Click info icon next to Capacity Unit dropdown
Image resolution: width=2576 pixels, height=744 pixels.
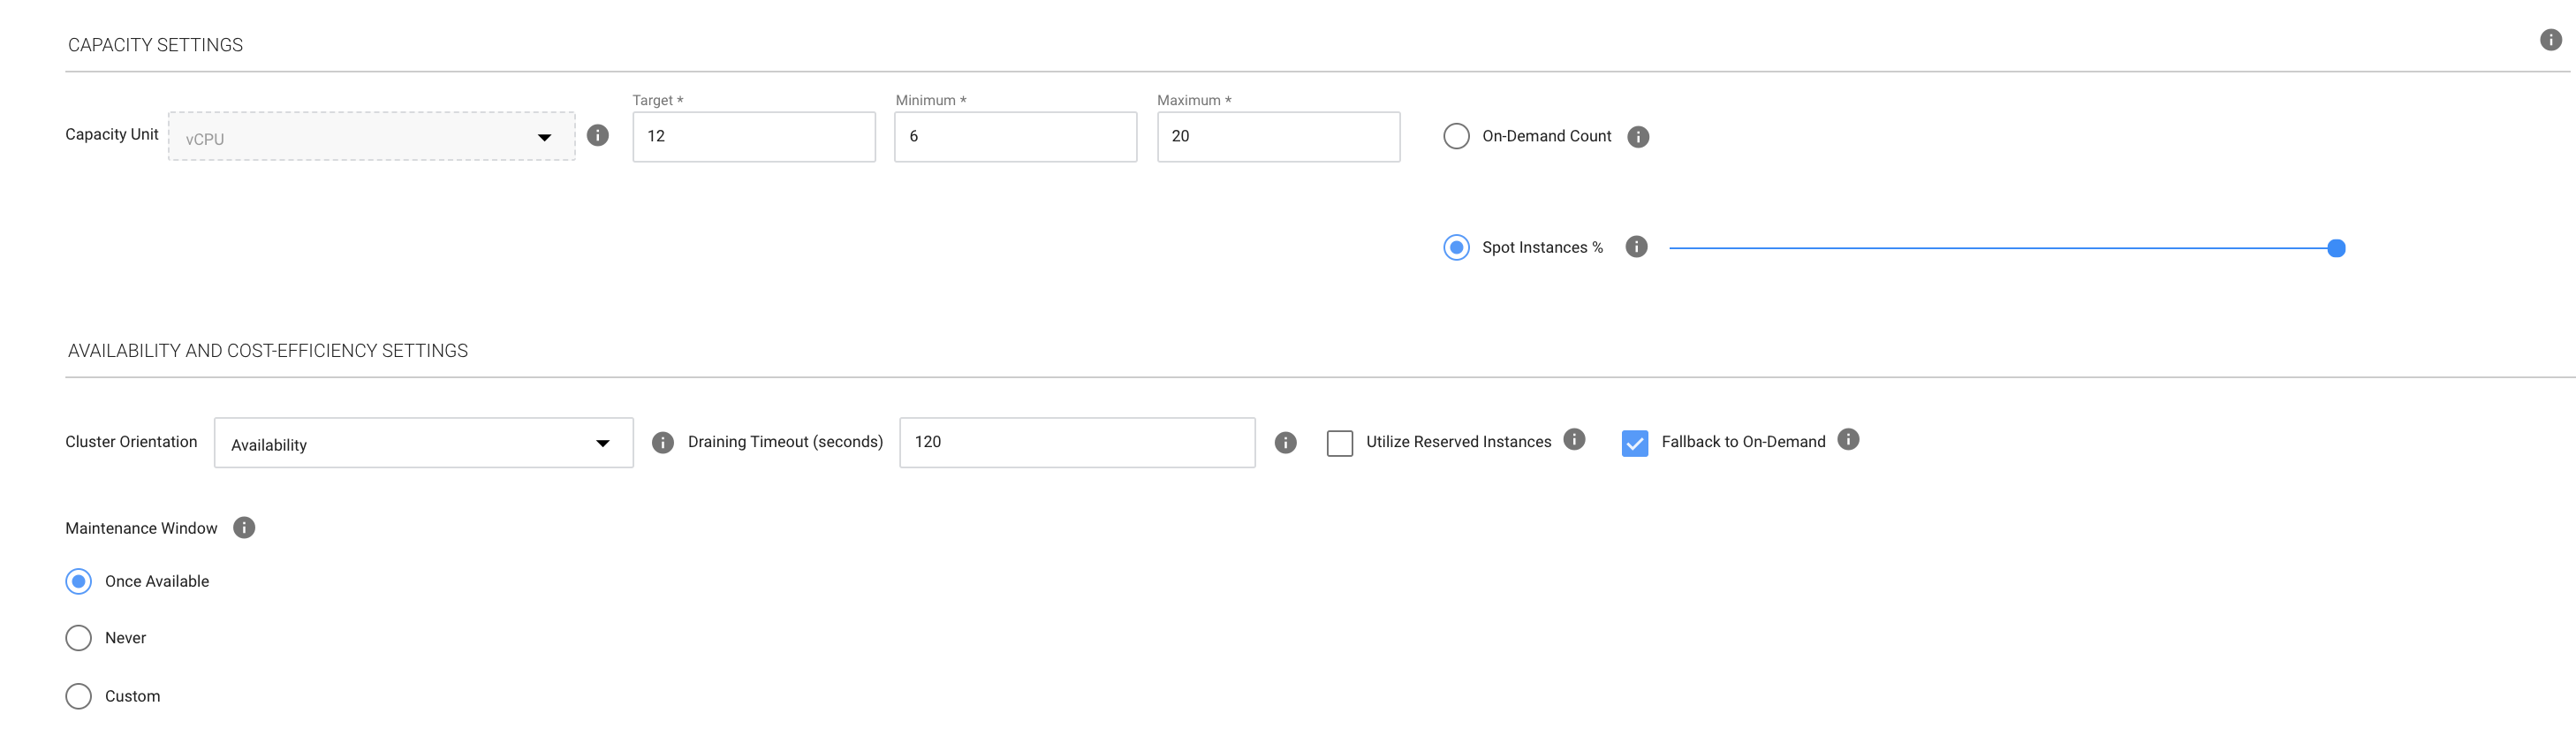(x=597, y=135)
